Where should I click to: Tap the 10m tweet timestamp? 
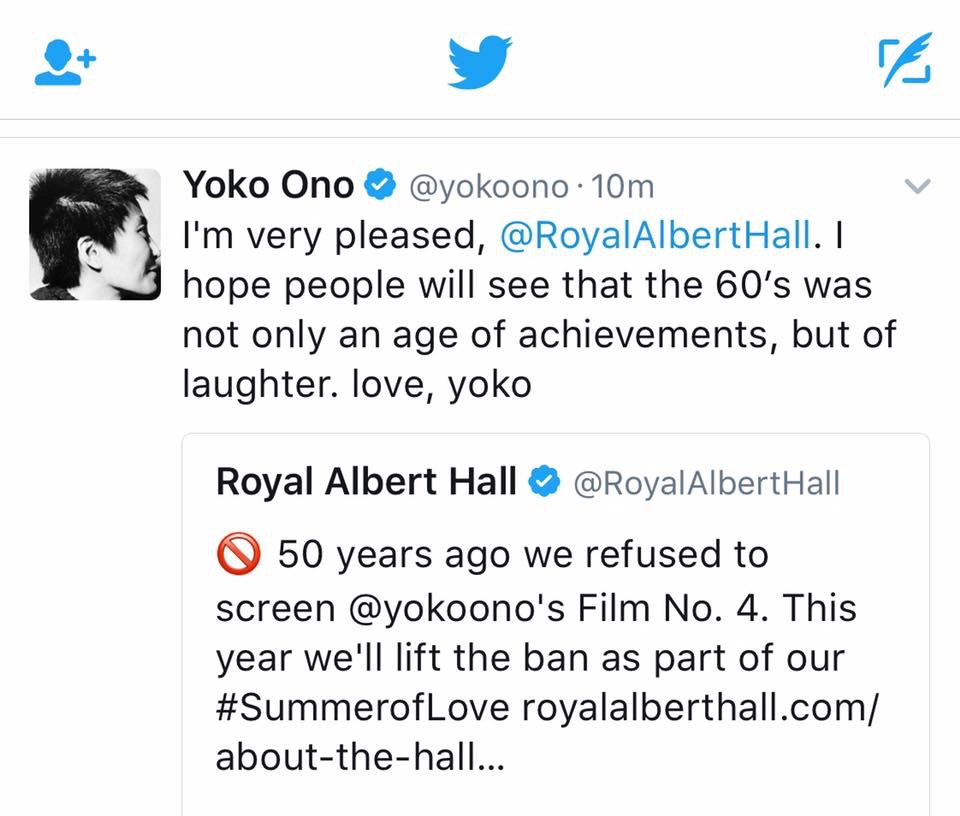(x=623, y=187)
